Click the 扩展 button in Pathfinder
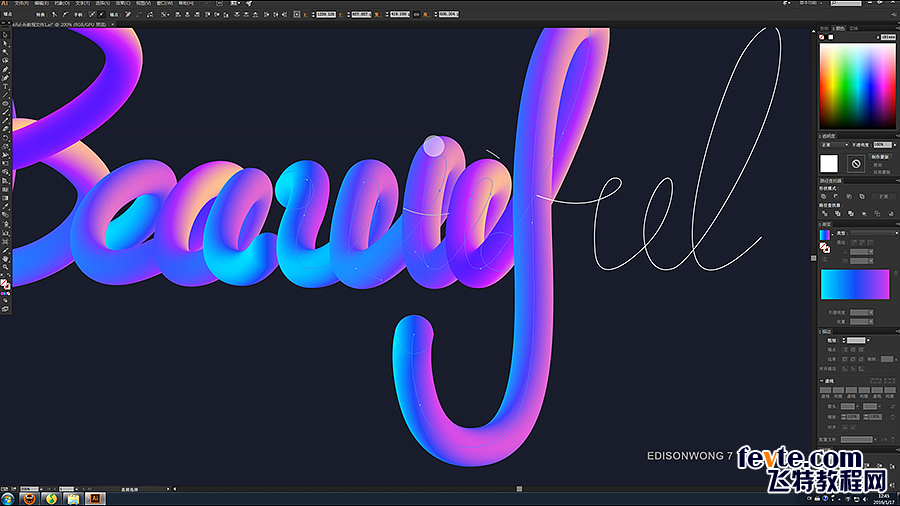900x506 pixels. 883,196
